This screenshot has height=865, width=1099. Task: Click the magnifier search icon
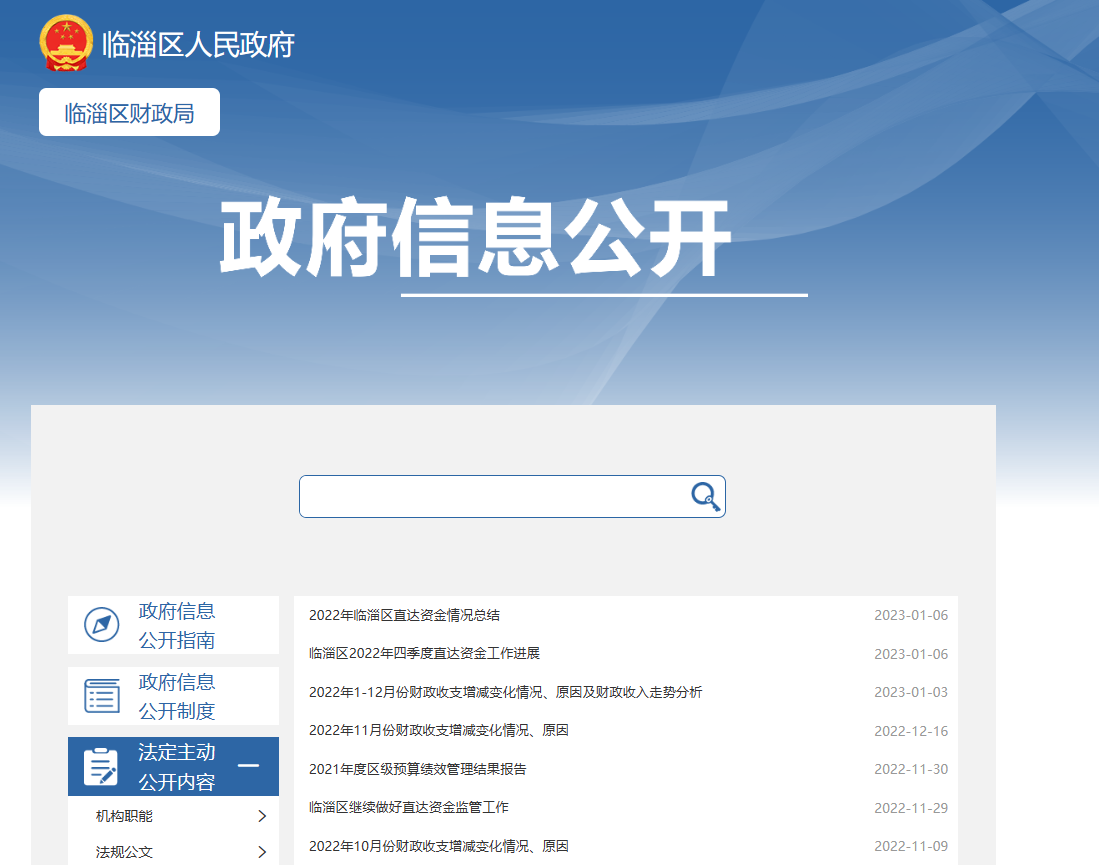706,497
